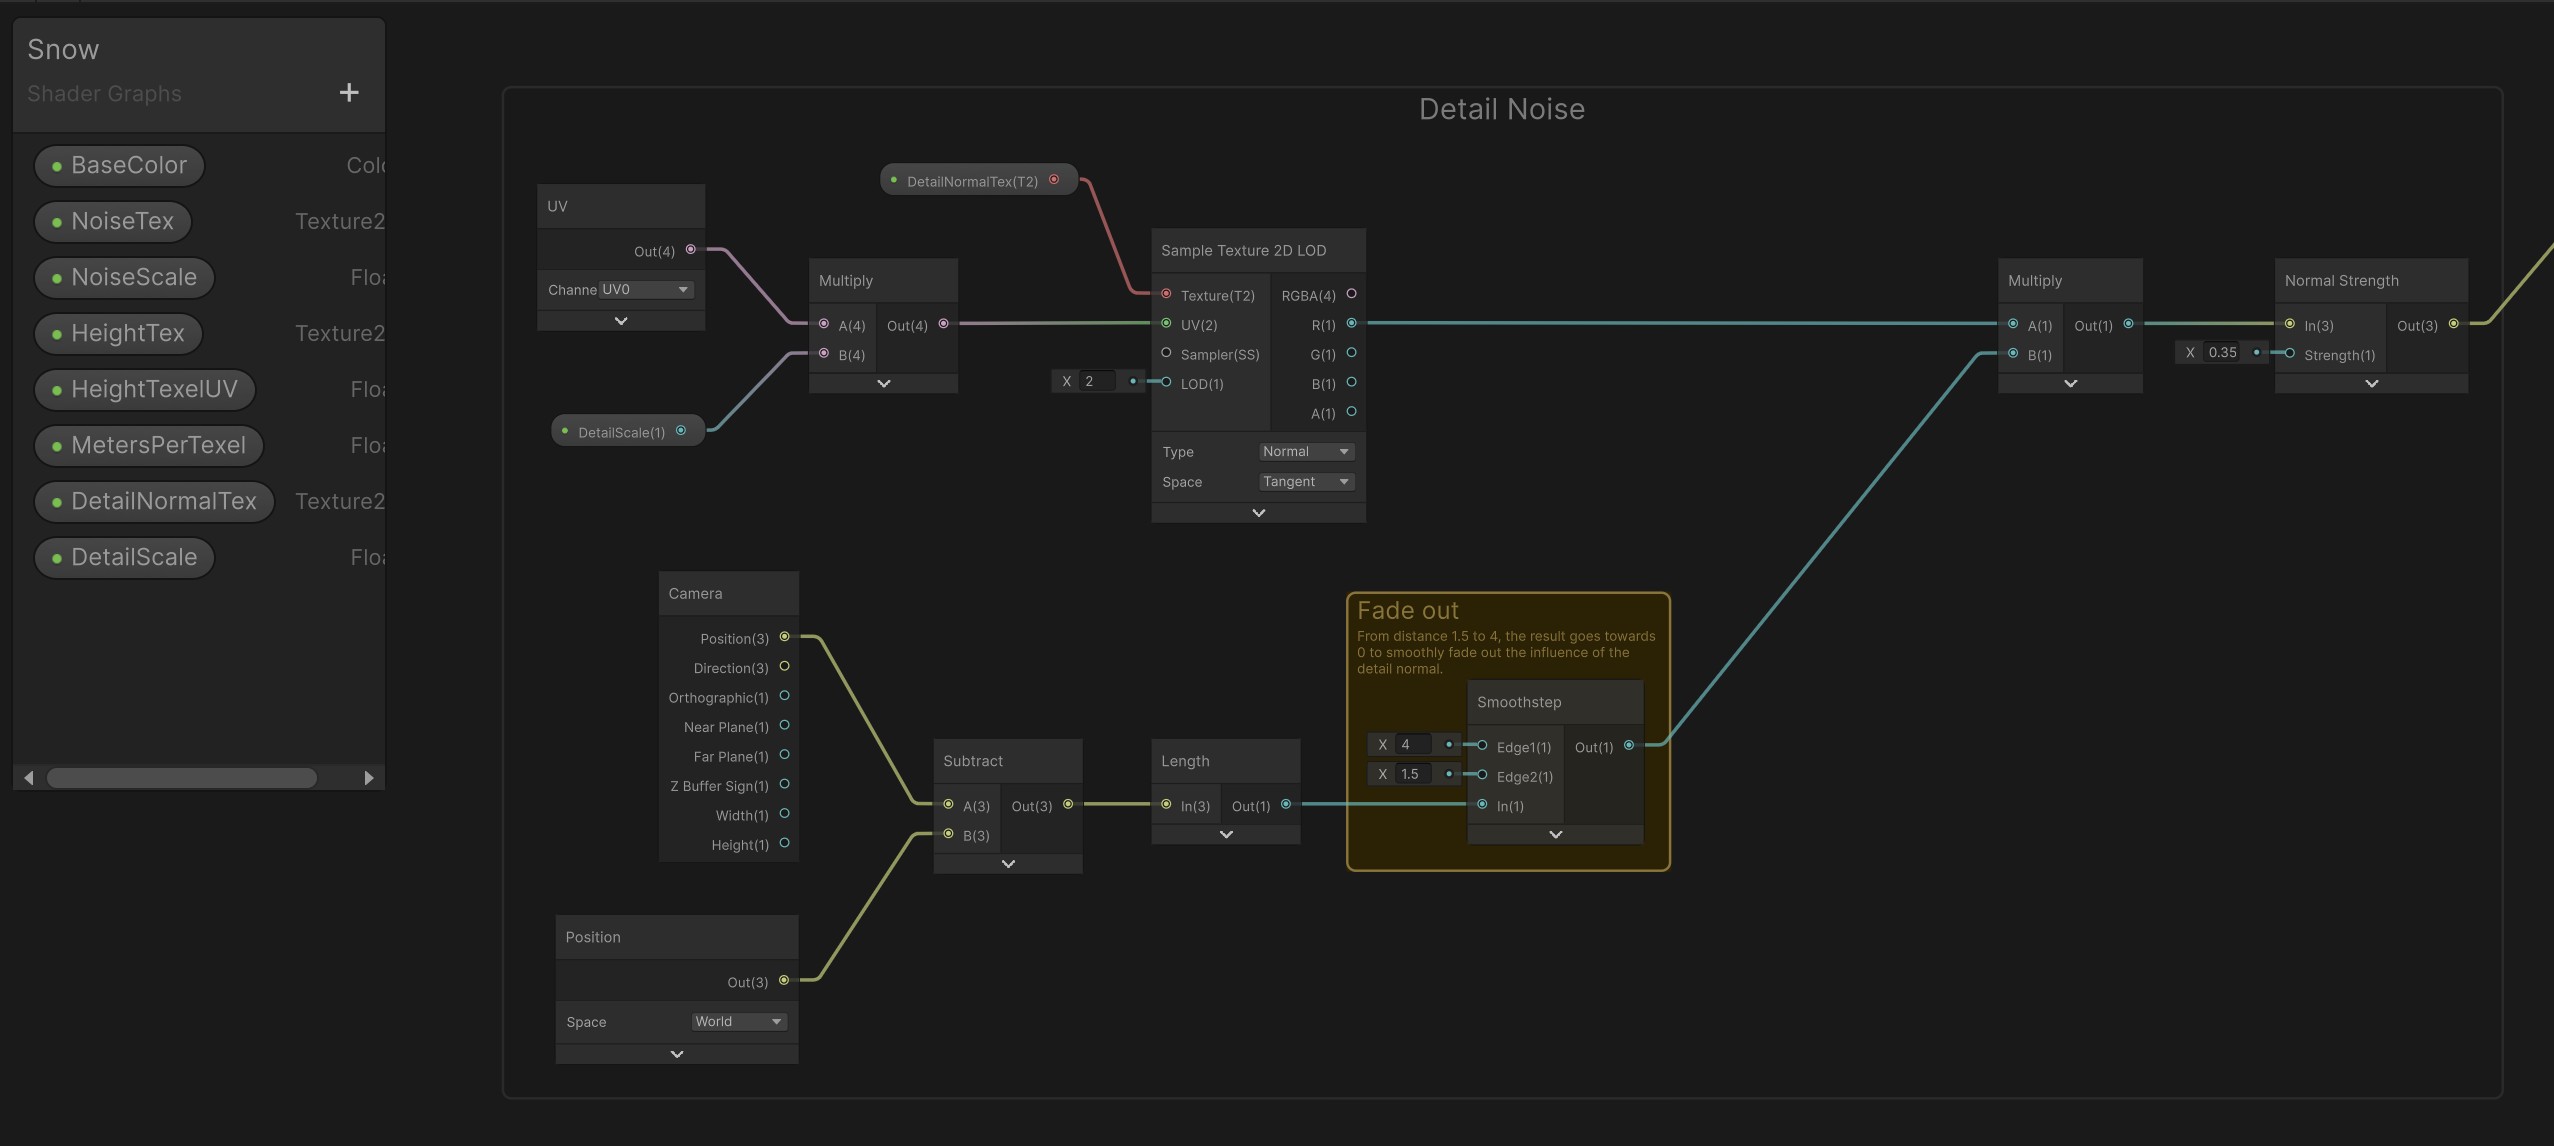Open the UV Channel dropdown
Screen dimensions: 2554x1146
[x=645, y=290]
